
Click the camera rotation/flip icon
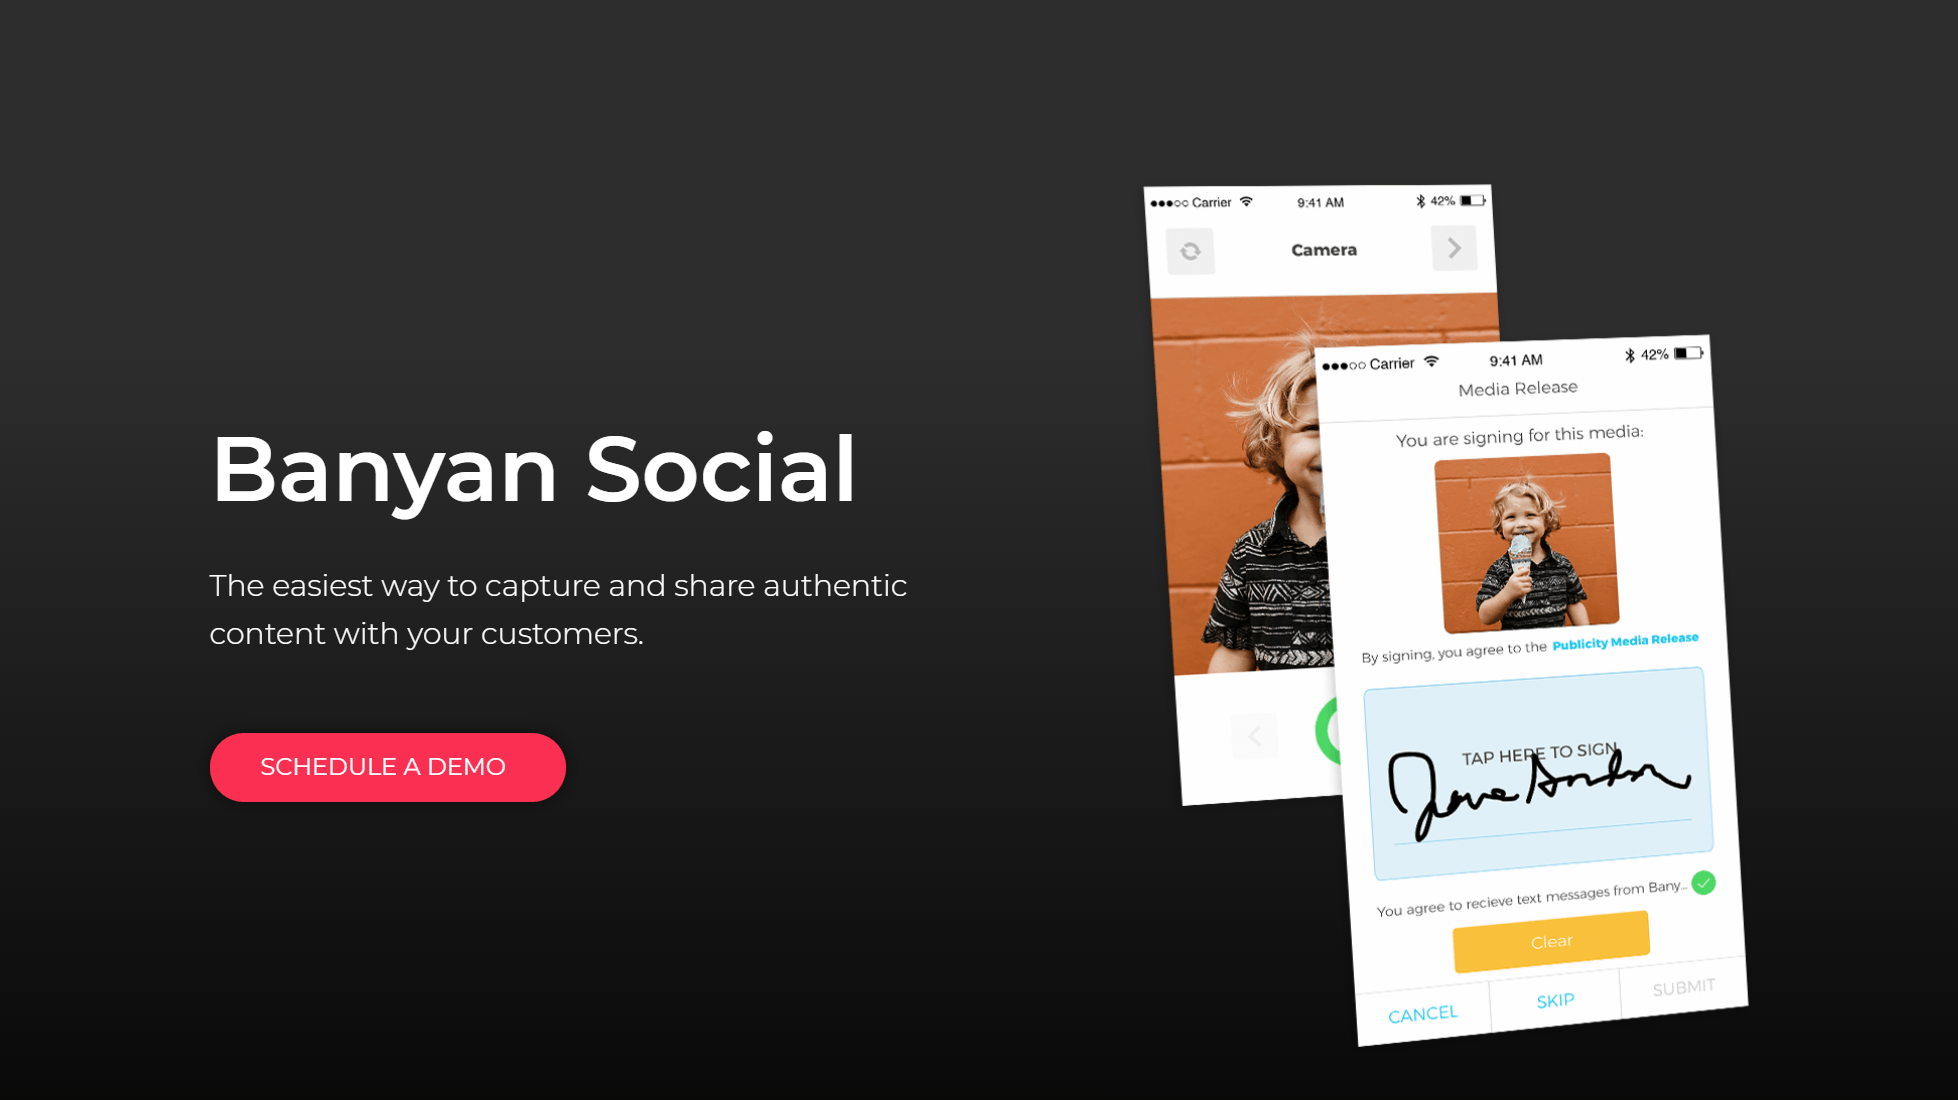tap(1189, 249)
